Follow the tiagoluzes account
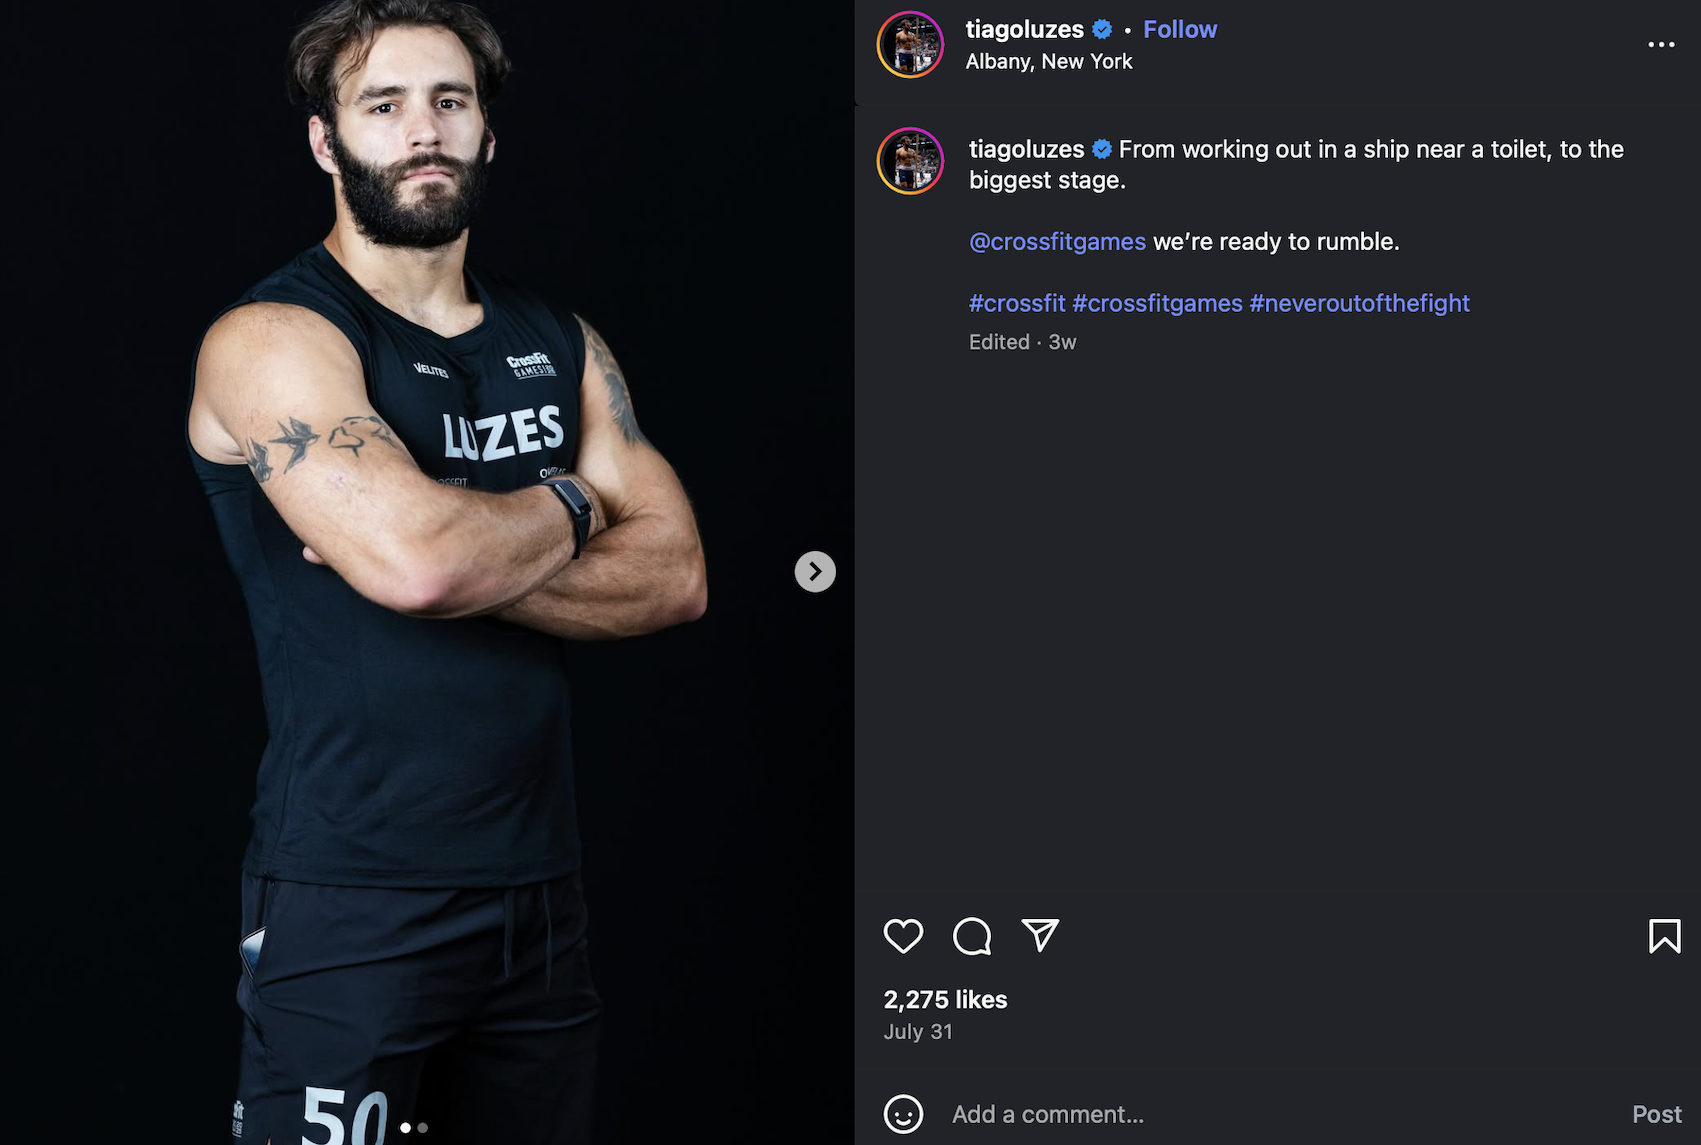 coord(1180,30)
